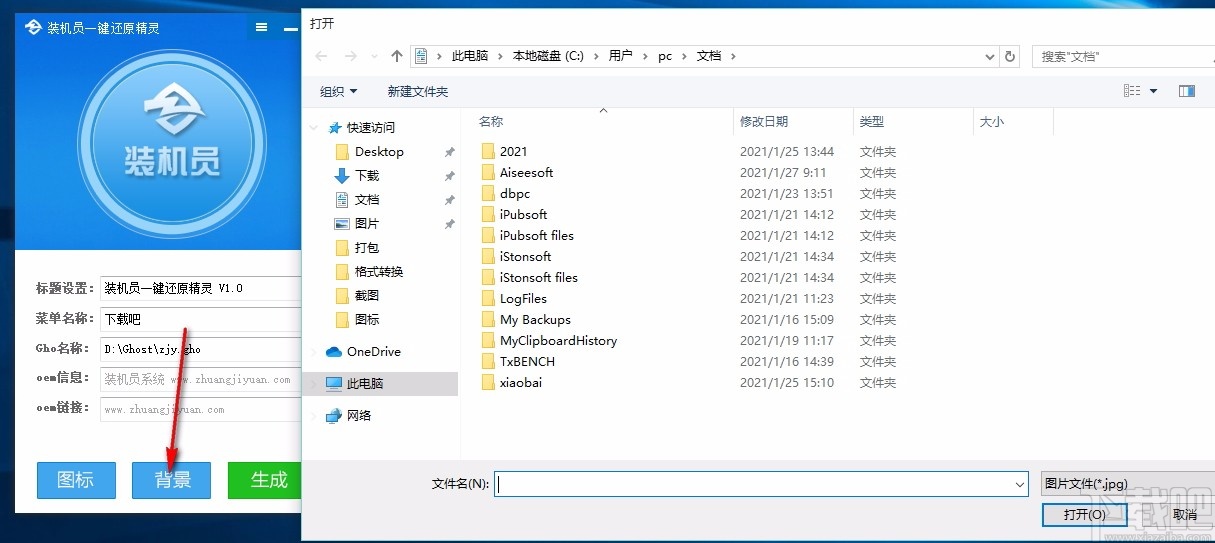Expand the OneDrive tree node
This screenshot has height=543, width=1215.
[x=315, y=352]
